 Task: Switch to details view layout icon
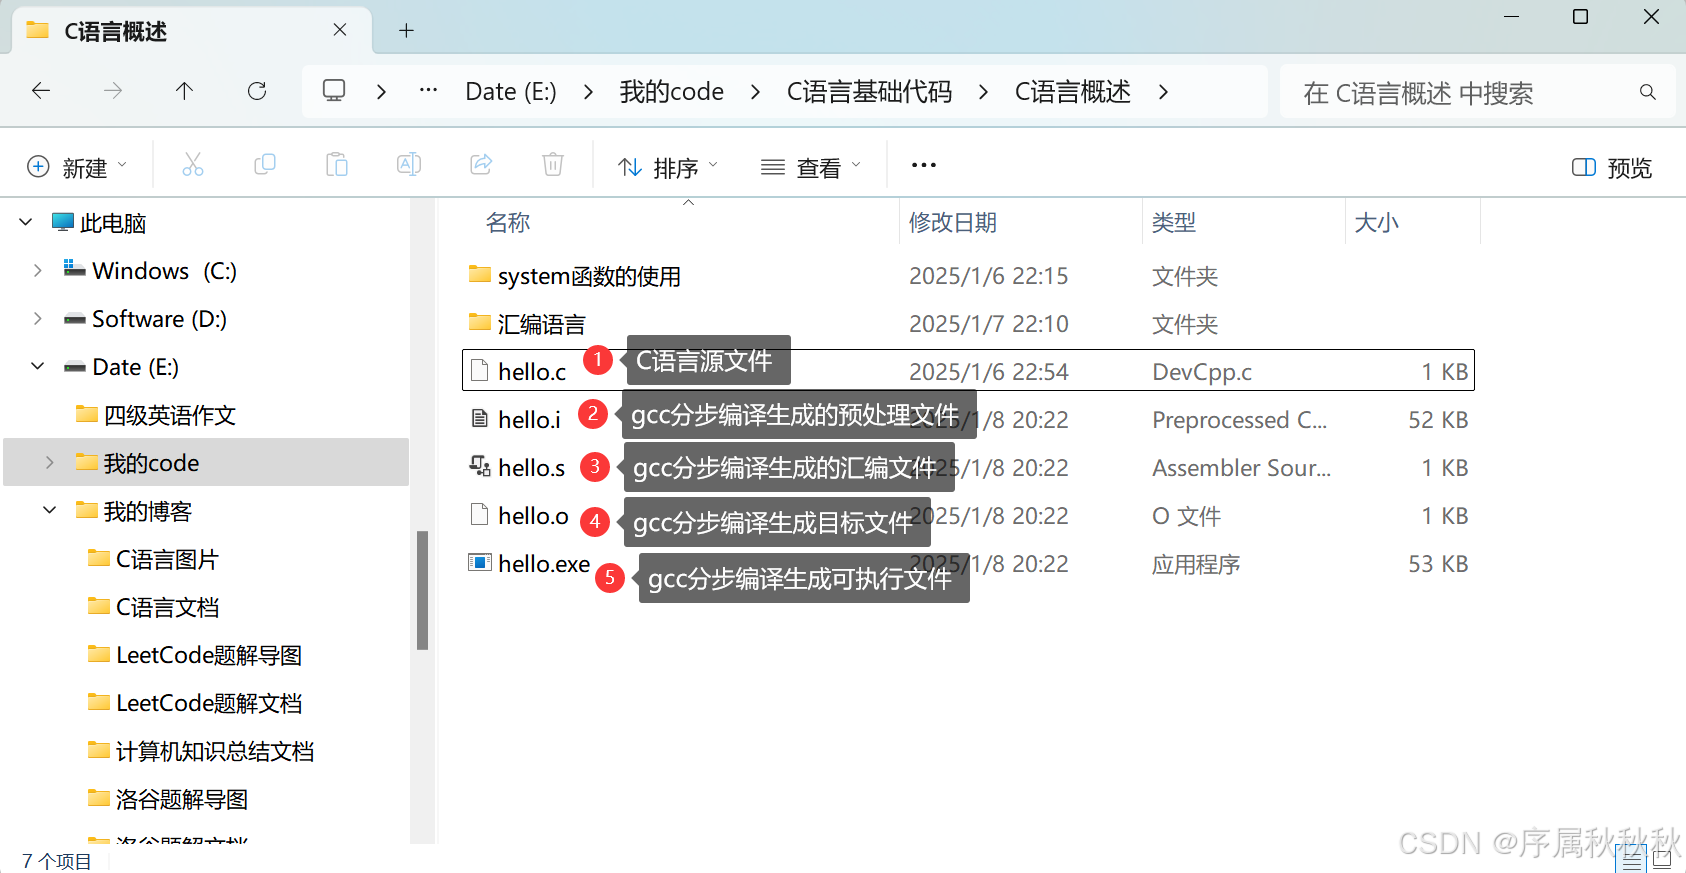point(1632,859)
